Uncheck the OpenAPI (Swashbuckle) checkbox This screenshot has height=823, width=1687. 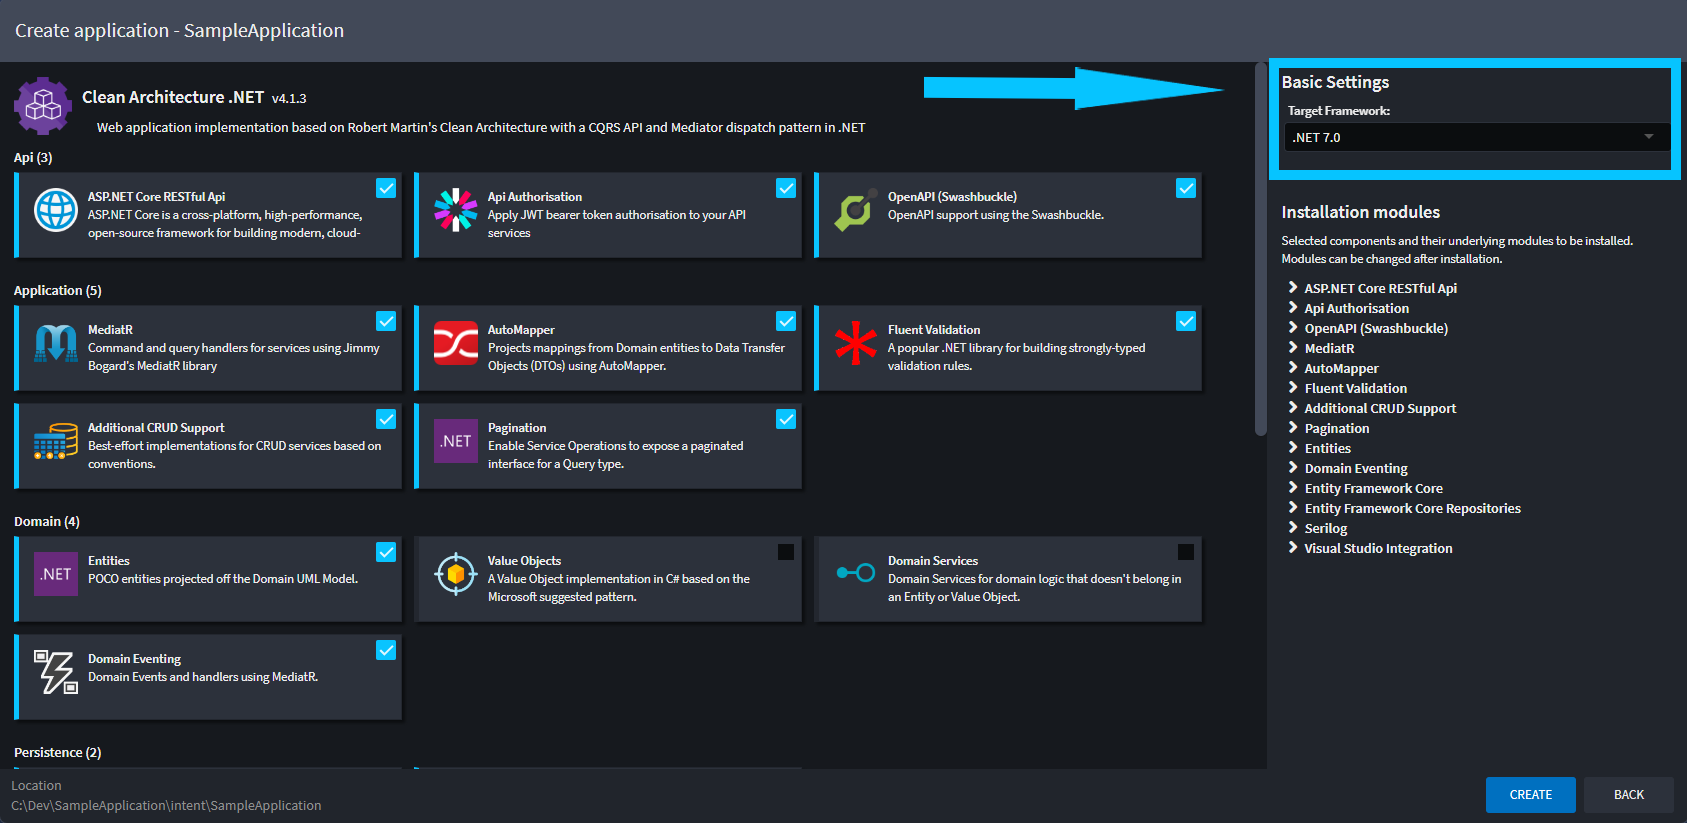[1186, 188]
